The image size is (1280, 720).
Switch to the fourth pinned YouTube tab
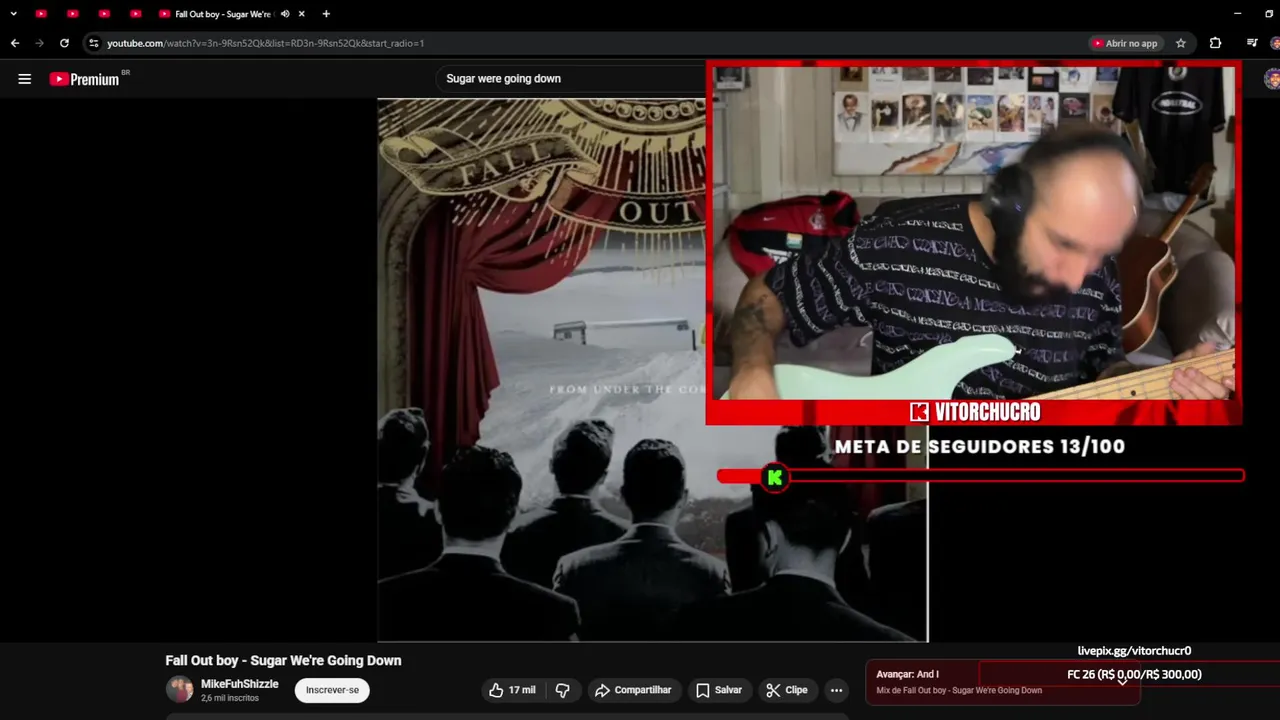(135, 14)
